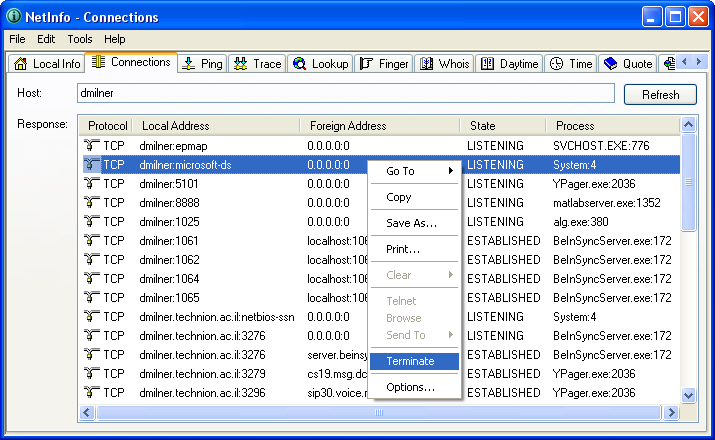The image size is (715, 440).
Task: Click the Finger tab icon
Action: coord(366,64)
